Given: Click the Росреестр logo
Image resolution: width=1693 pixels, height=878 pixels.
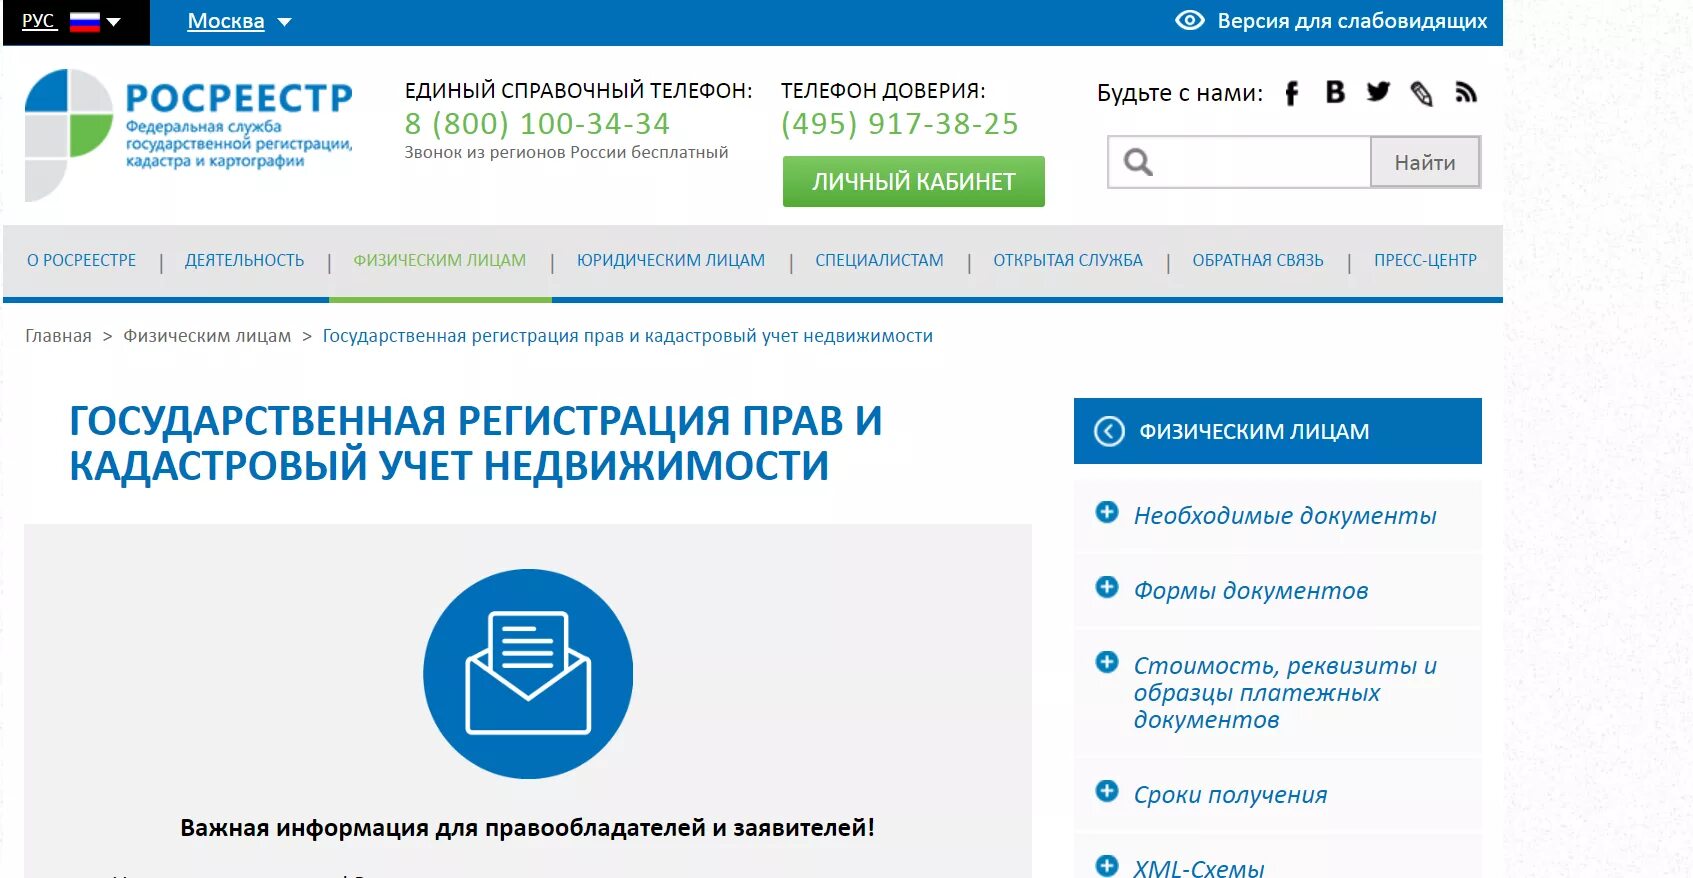Looking at the screenshot, I should click(188, 135).
